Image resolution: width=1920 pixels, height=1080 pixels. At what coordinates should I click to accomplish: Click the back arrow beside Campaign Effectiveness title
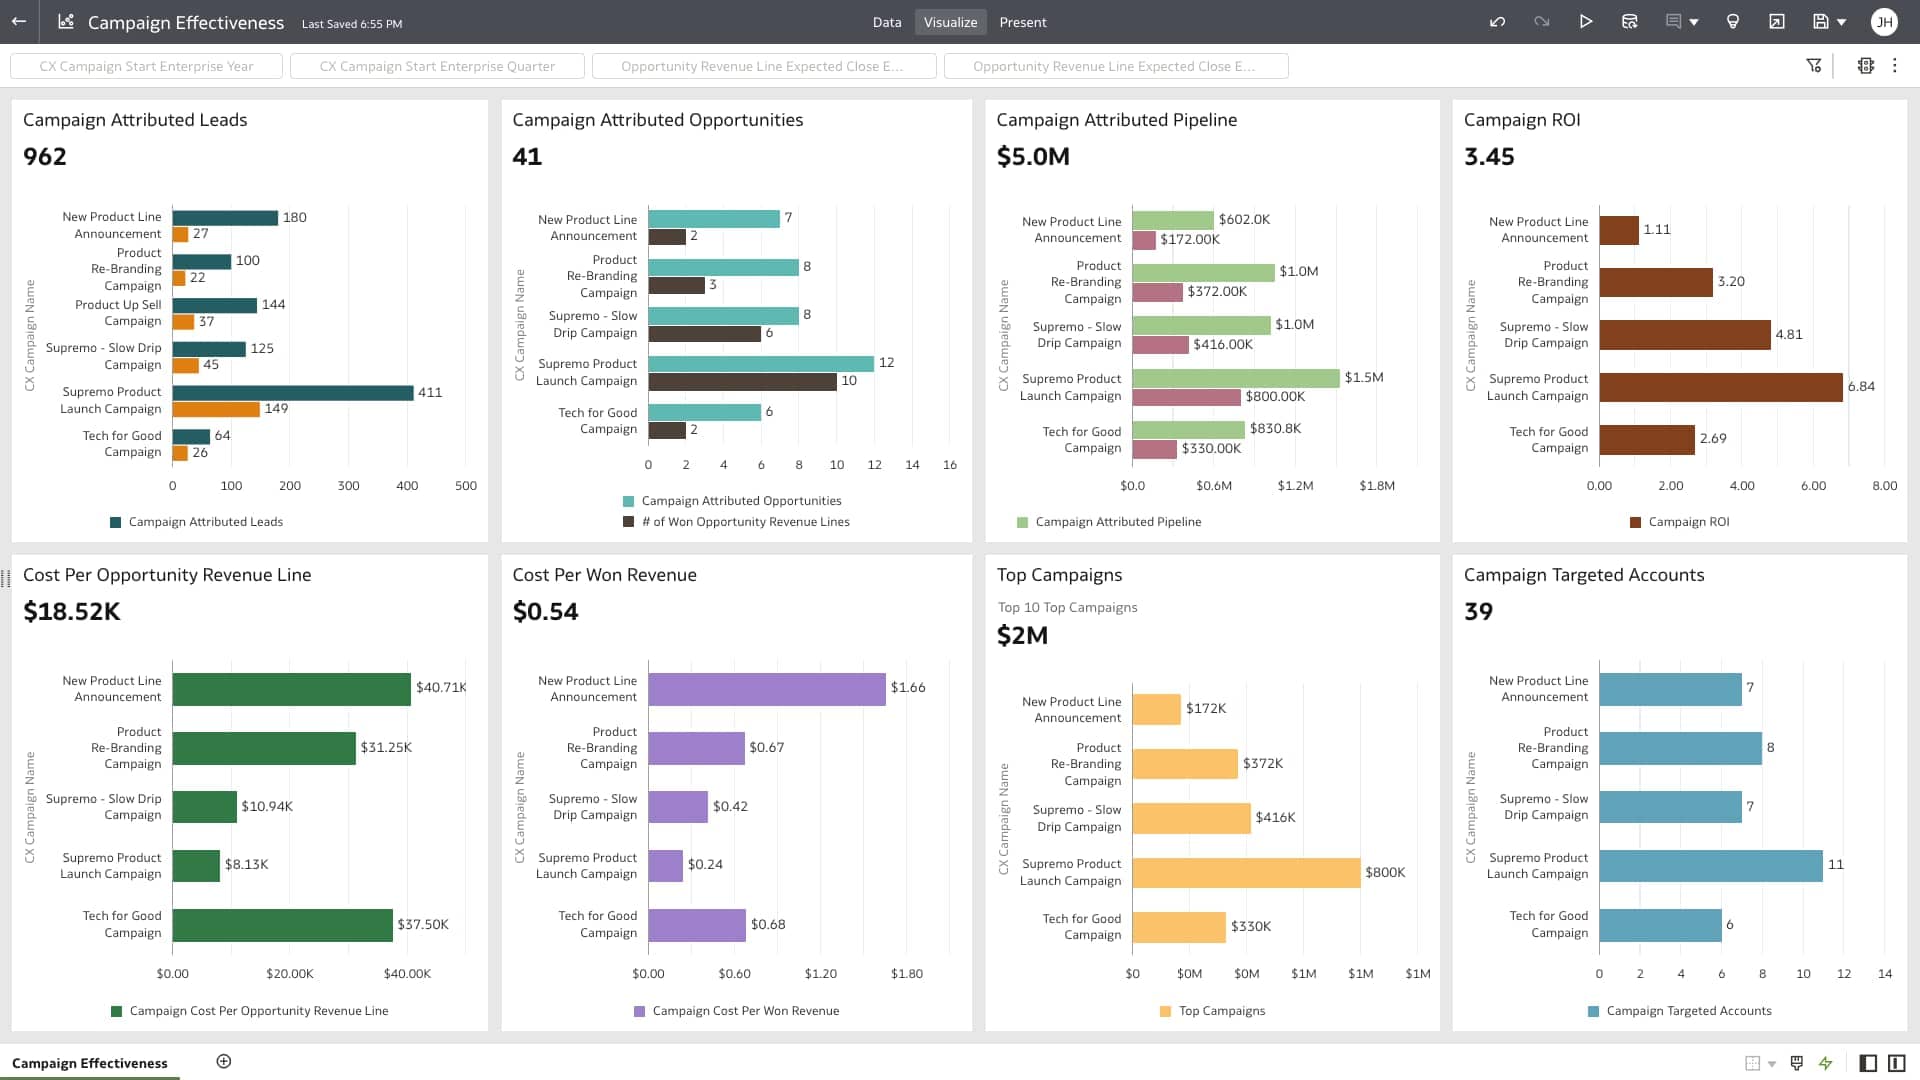[x=18, y=21]
